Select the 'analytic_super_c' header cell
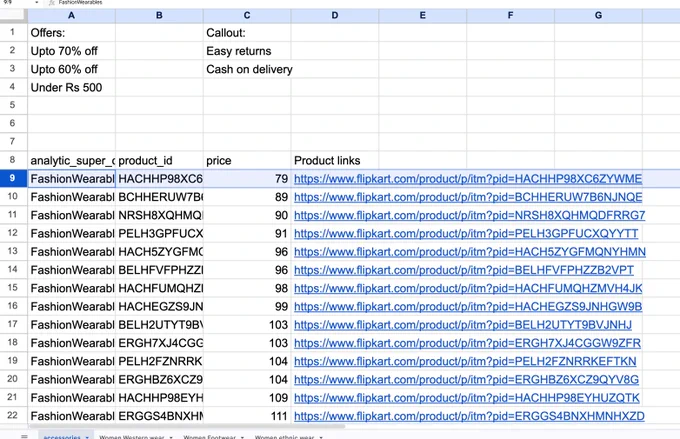The width and height of the screenshot is (680, 439). point(72,160)
